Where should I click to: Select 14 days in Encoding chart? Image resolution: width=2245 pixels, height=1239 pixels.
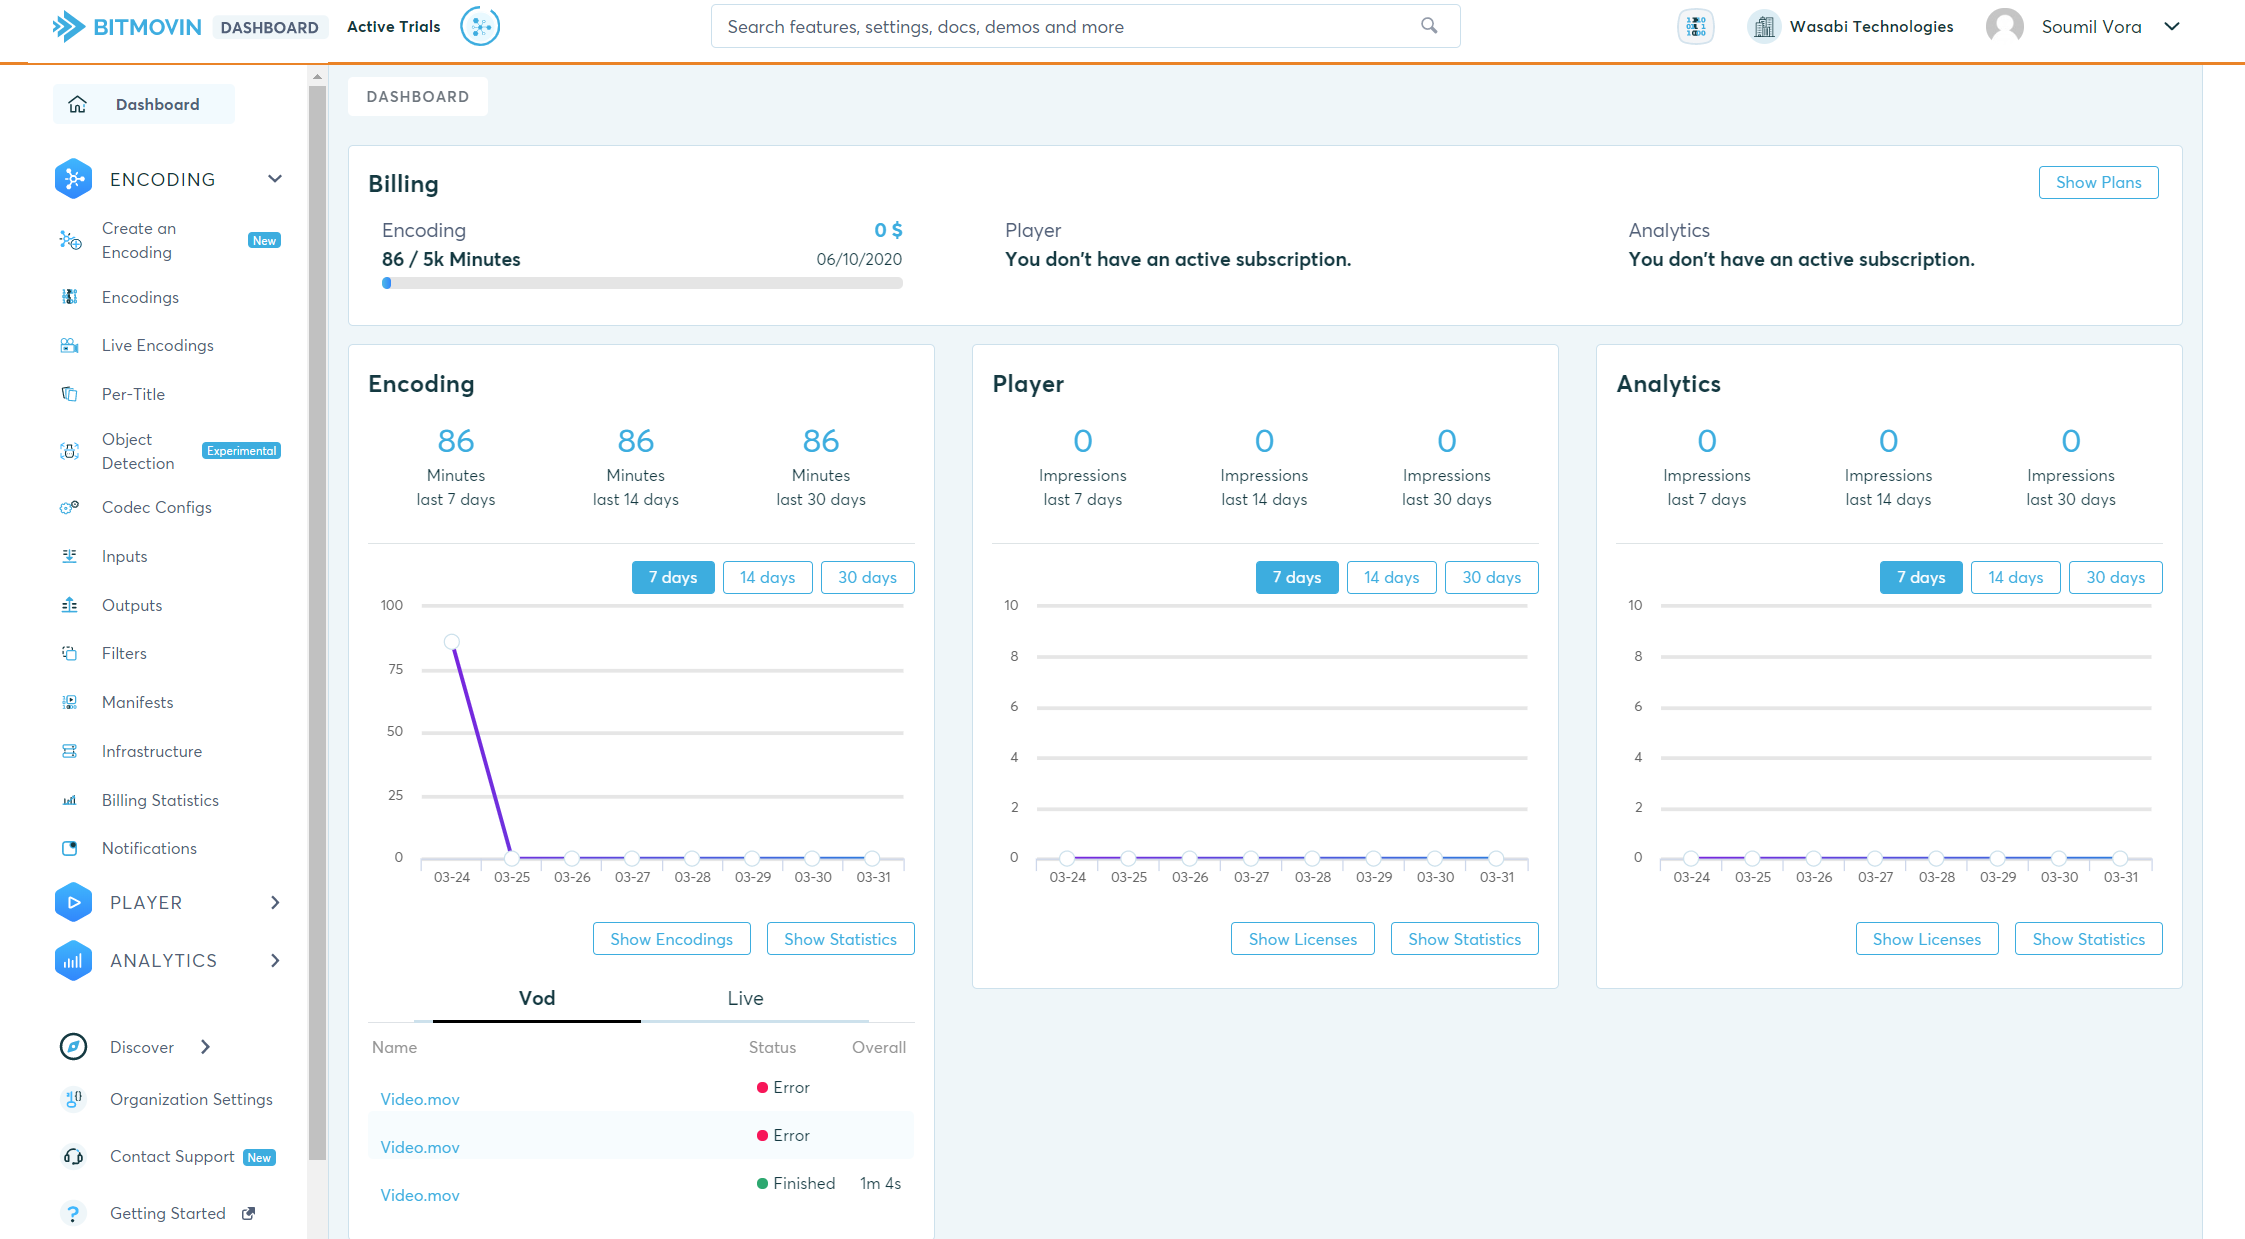click(768, 577)
